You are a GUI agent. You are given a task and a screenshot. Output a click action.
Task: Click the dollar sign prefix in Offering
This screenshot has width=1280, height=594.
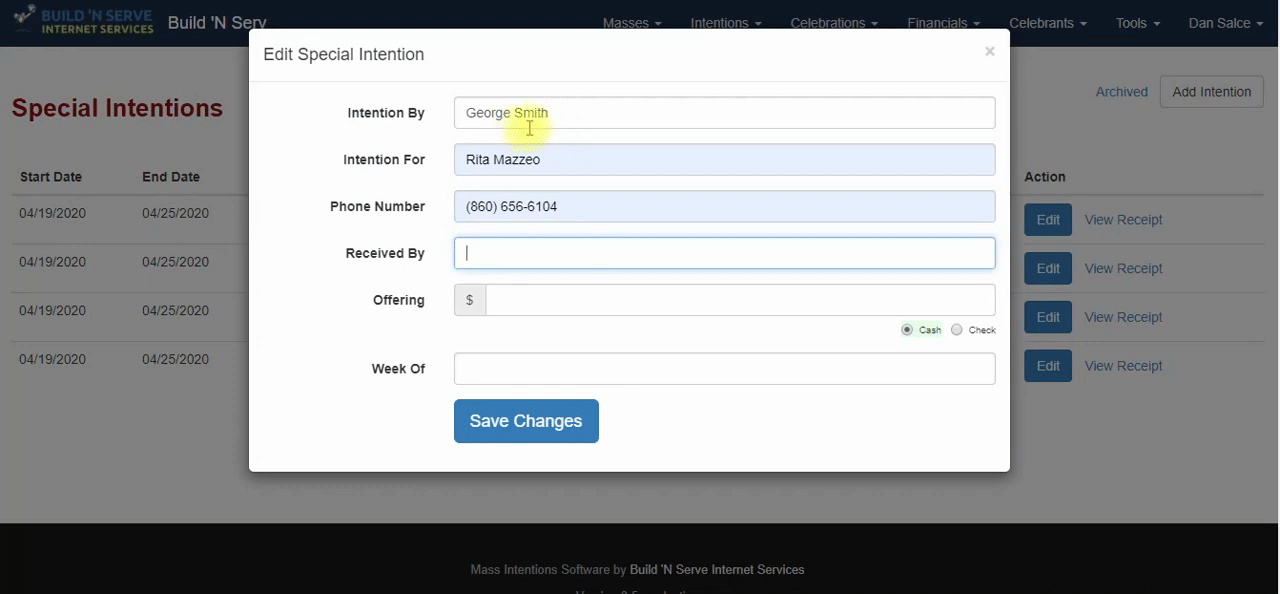click(470, 300)
